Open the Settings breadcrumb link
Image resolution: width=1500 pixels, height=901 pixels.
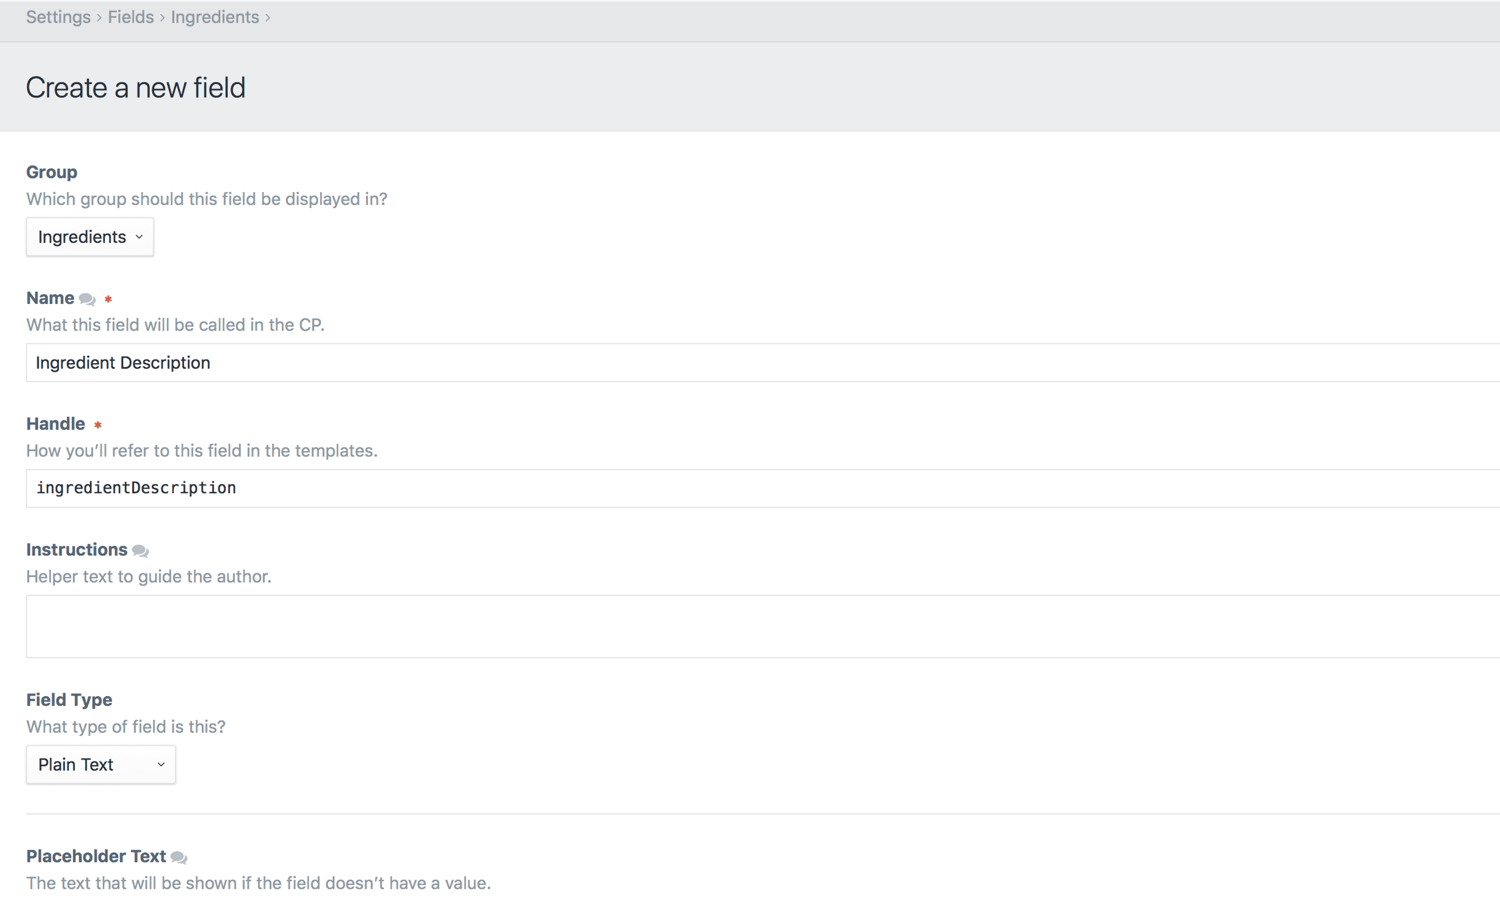[x=58, y=17]
